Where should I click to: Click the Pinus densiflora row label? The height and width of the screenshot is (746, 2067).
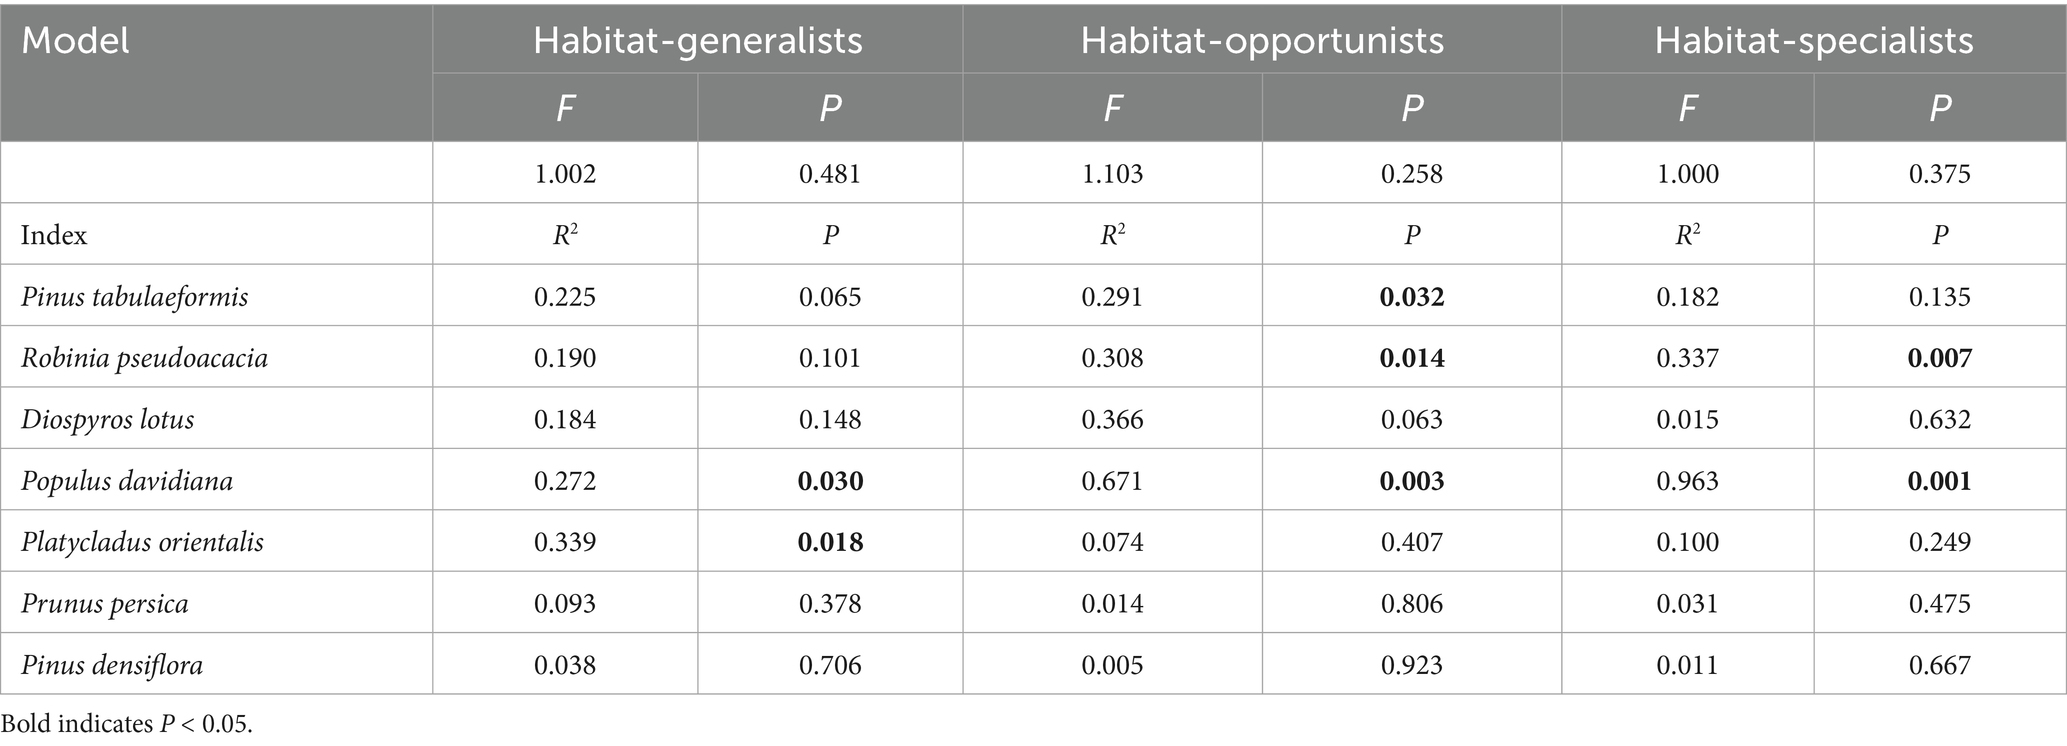pos(112,665)
